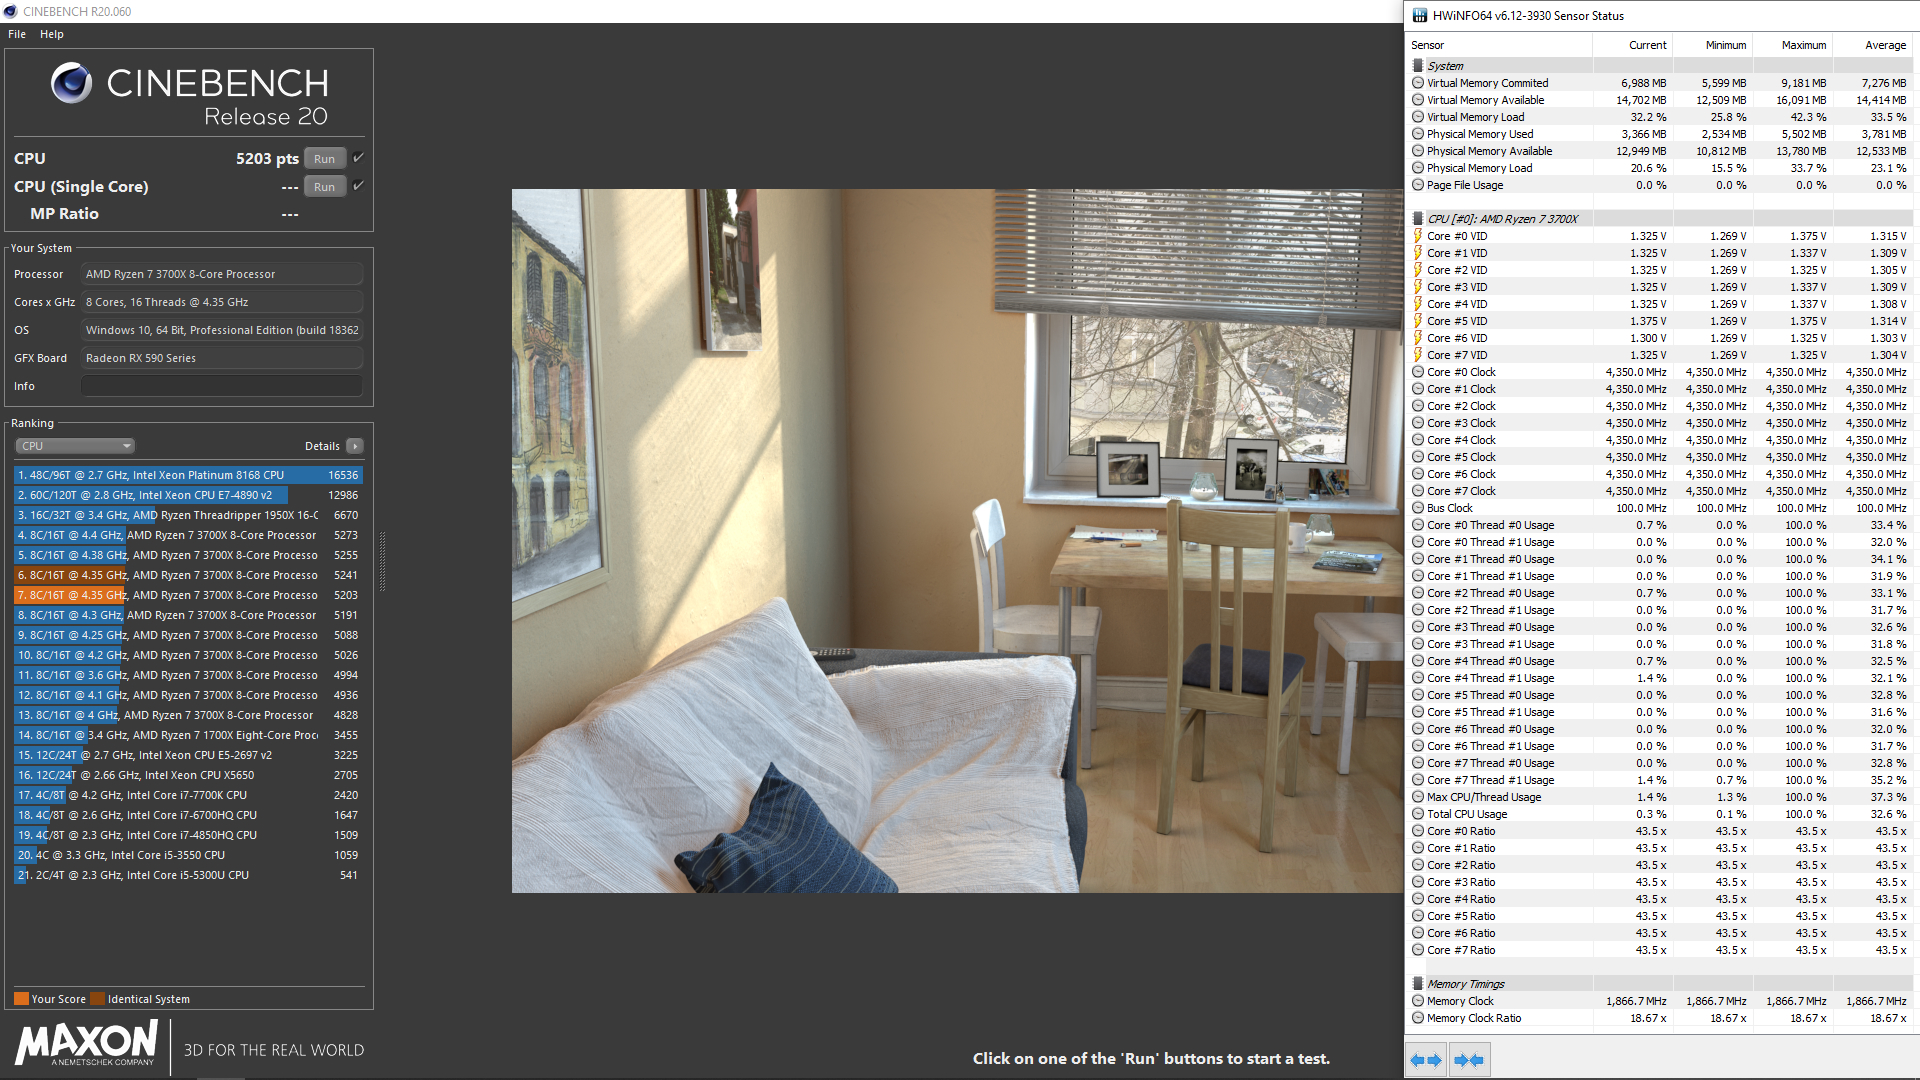Expand the ranking Details arrow
Image resolution: width=1920 pixels, height=1080 pixels.
355,446
